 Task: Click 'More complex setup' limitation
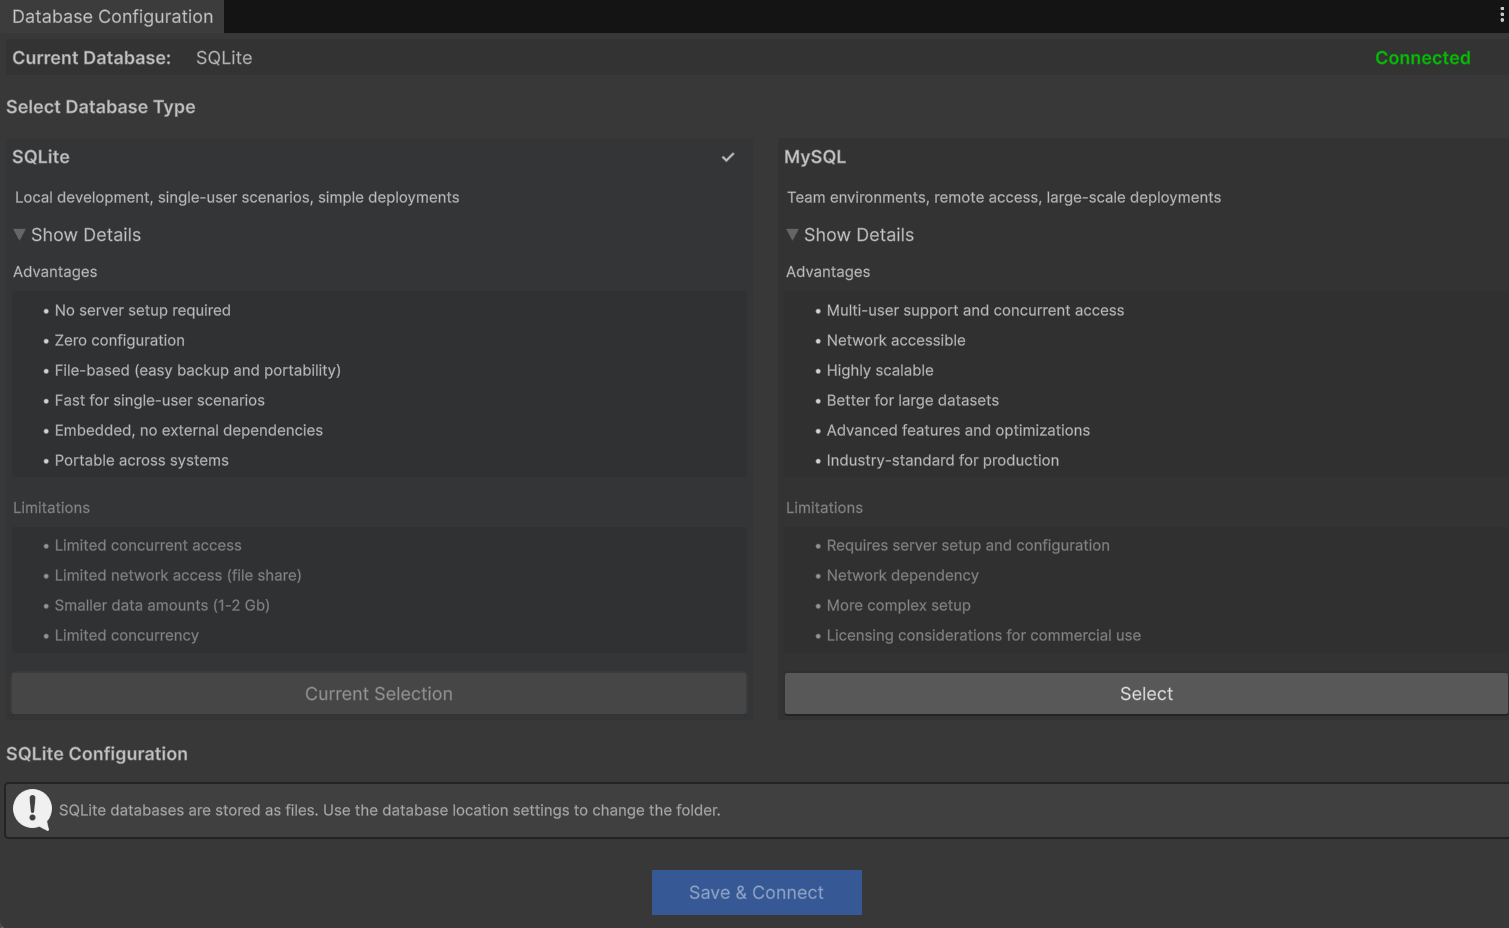pyautogui.click(x=898, y=606)
